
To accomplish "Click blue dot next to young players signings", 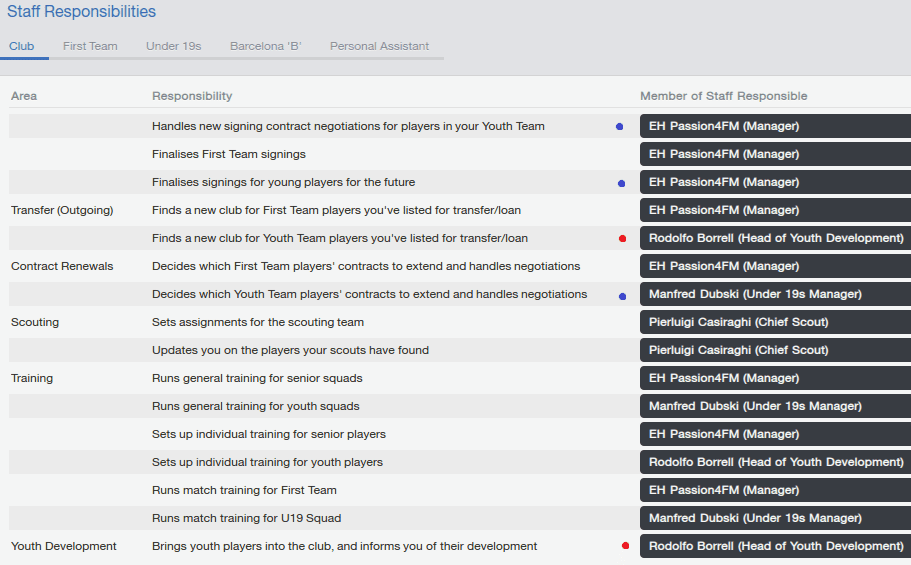I will tap(621, 183).
